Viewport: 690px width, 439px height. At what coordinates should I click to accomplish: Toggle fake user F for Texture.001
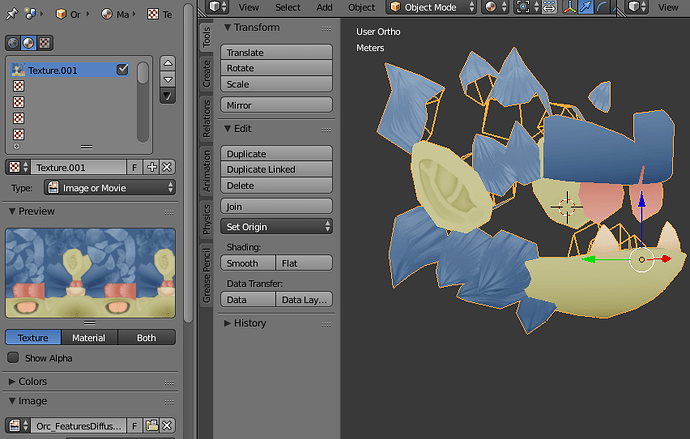[135, 167]
